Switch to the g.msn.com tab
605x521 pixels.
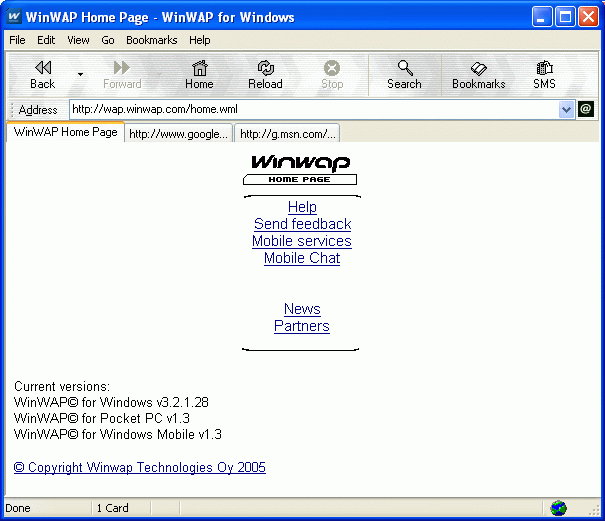pos(287,133)
